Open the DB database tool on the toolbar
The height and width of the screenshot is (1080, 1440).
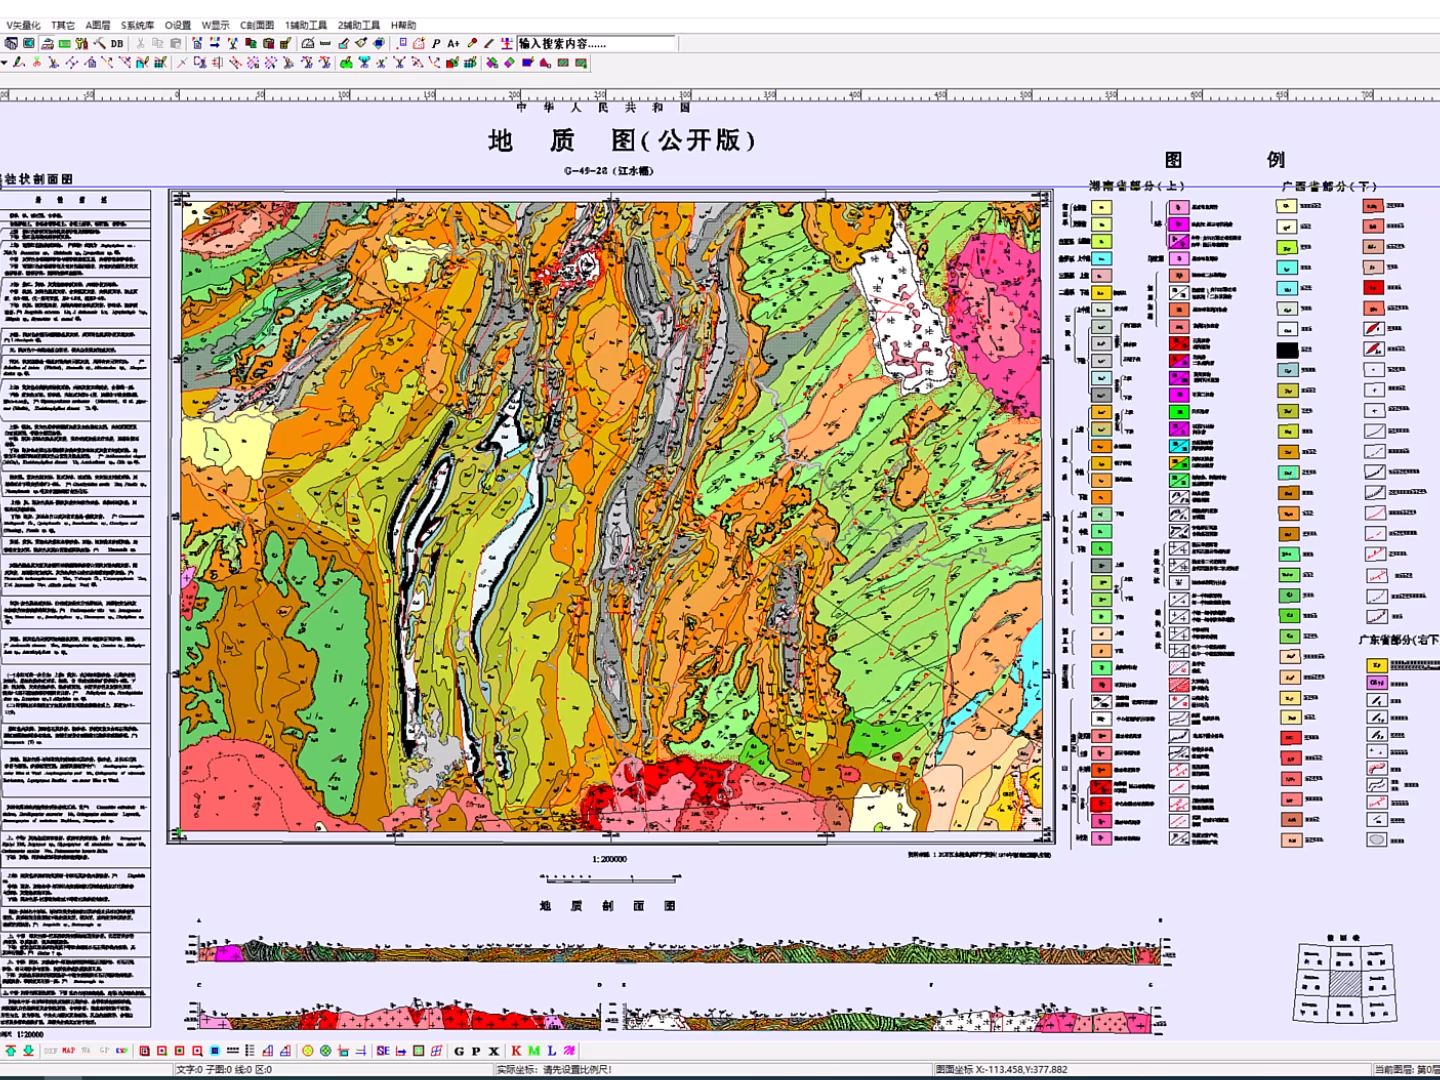117,43
